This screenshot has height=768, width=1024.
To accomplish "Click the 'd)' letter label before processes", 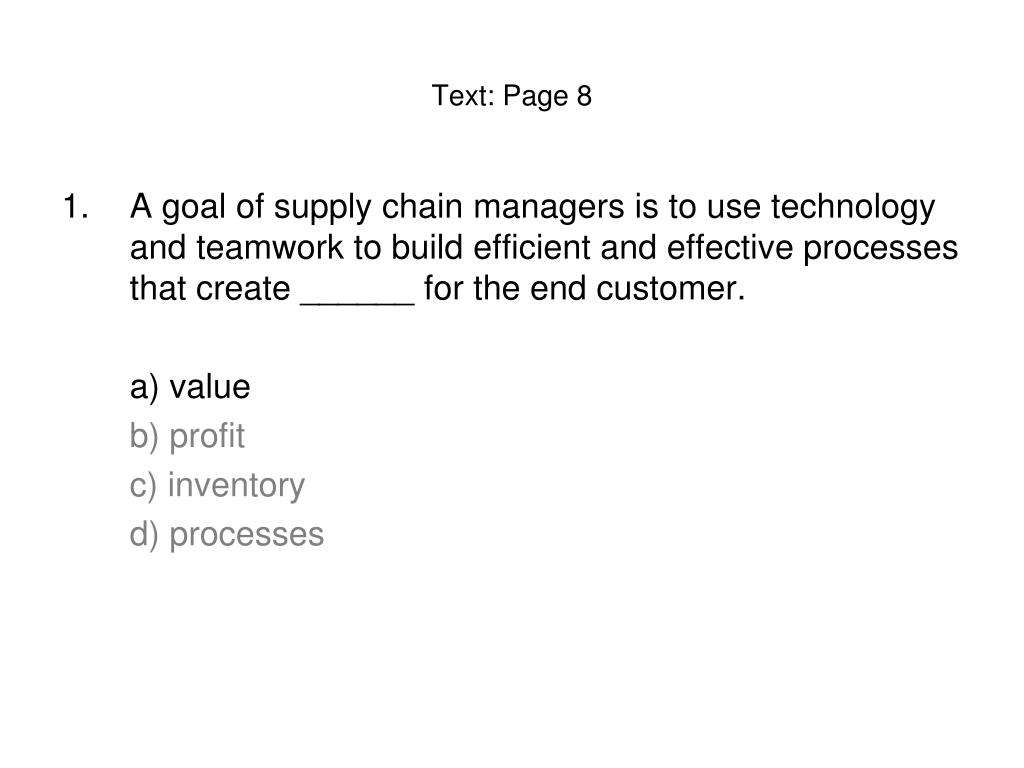I will click(144, 536).
